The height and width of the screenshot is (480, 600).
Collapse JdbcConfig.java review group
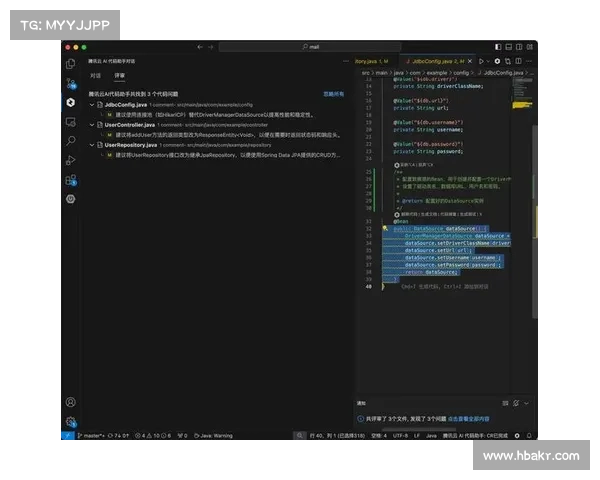coord(92,104)
